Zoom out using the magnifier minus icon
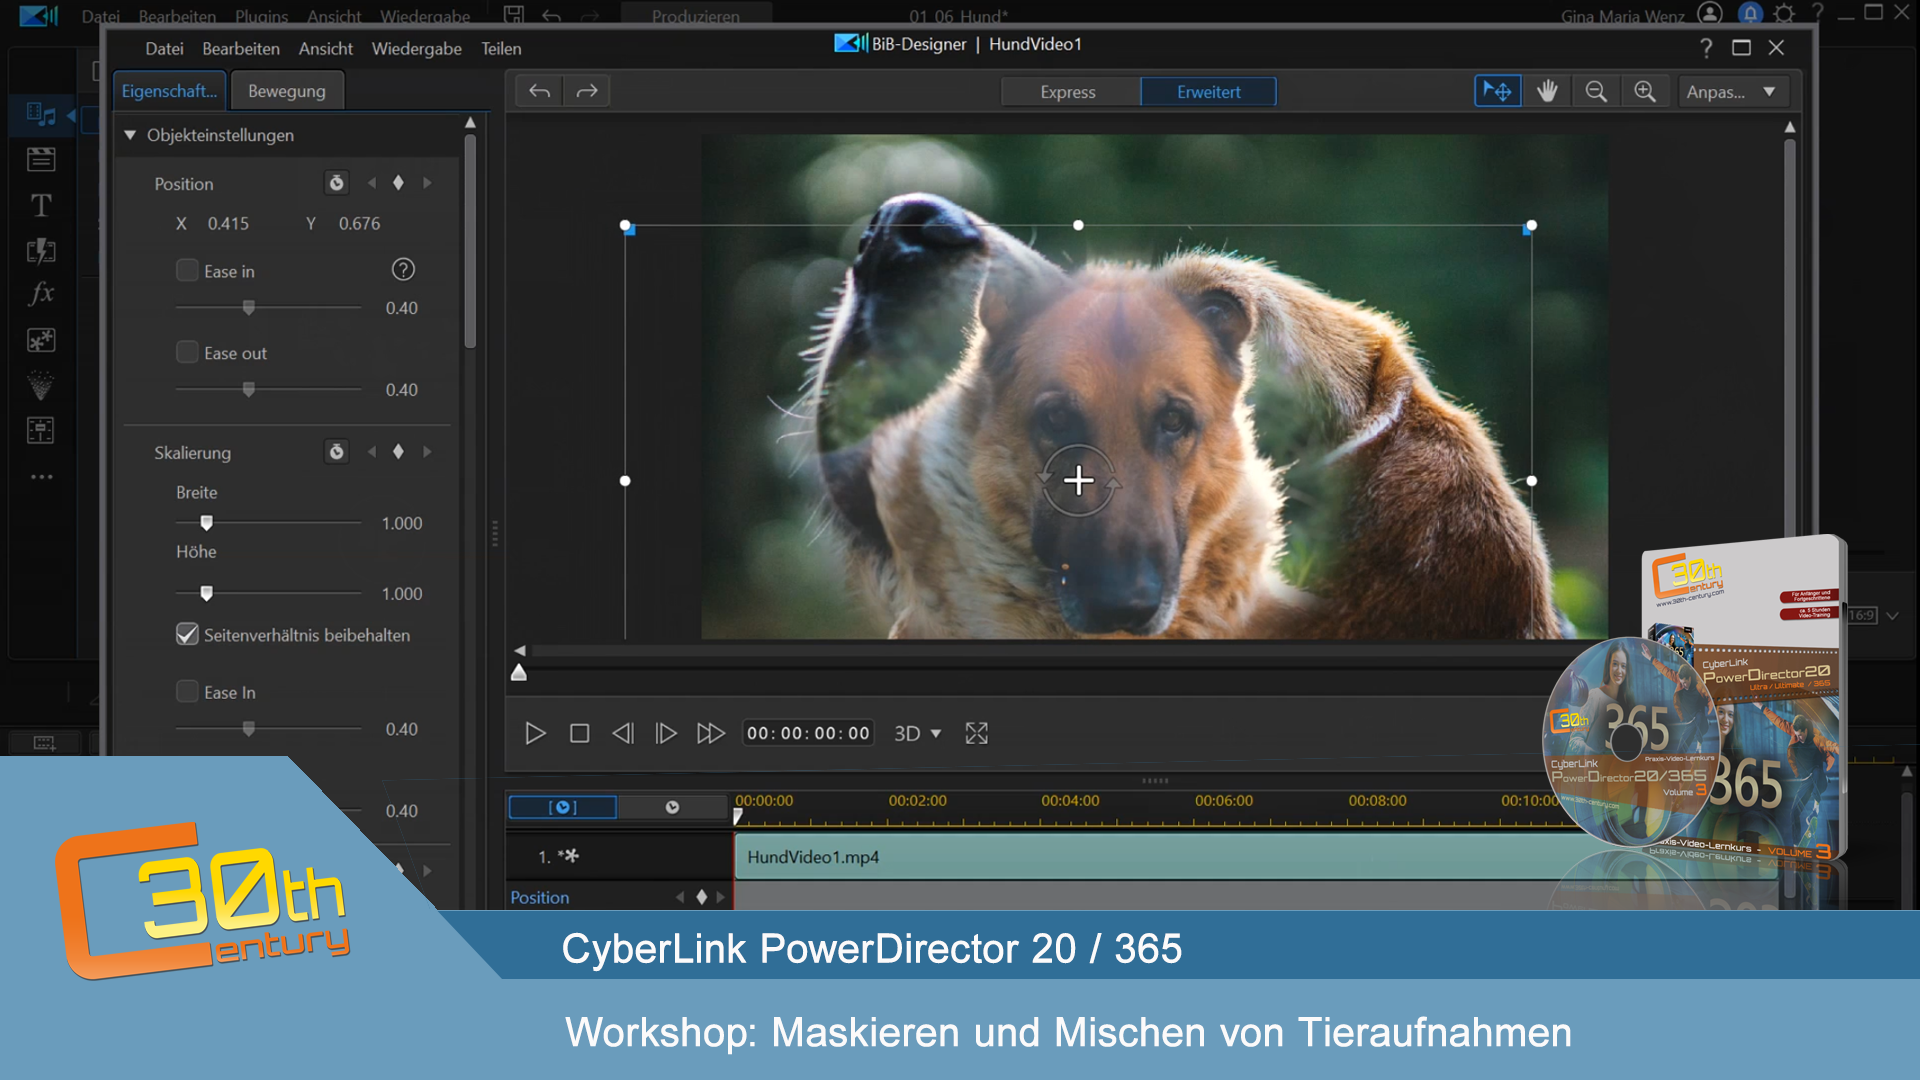The width and height of the screenshot is (1920, 1080). [1595, 91]
